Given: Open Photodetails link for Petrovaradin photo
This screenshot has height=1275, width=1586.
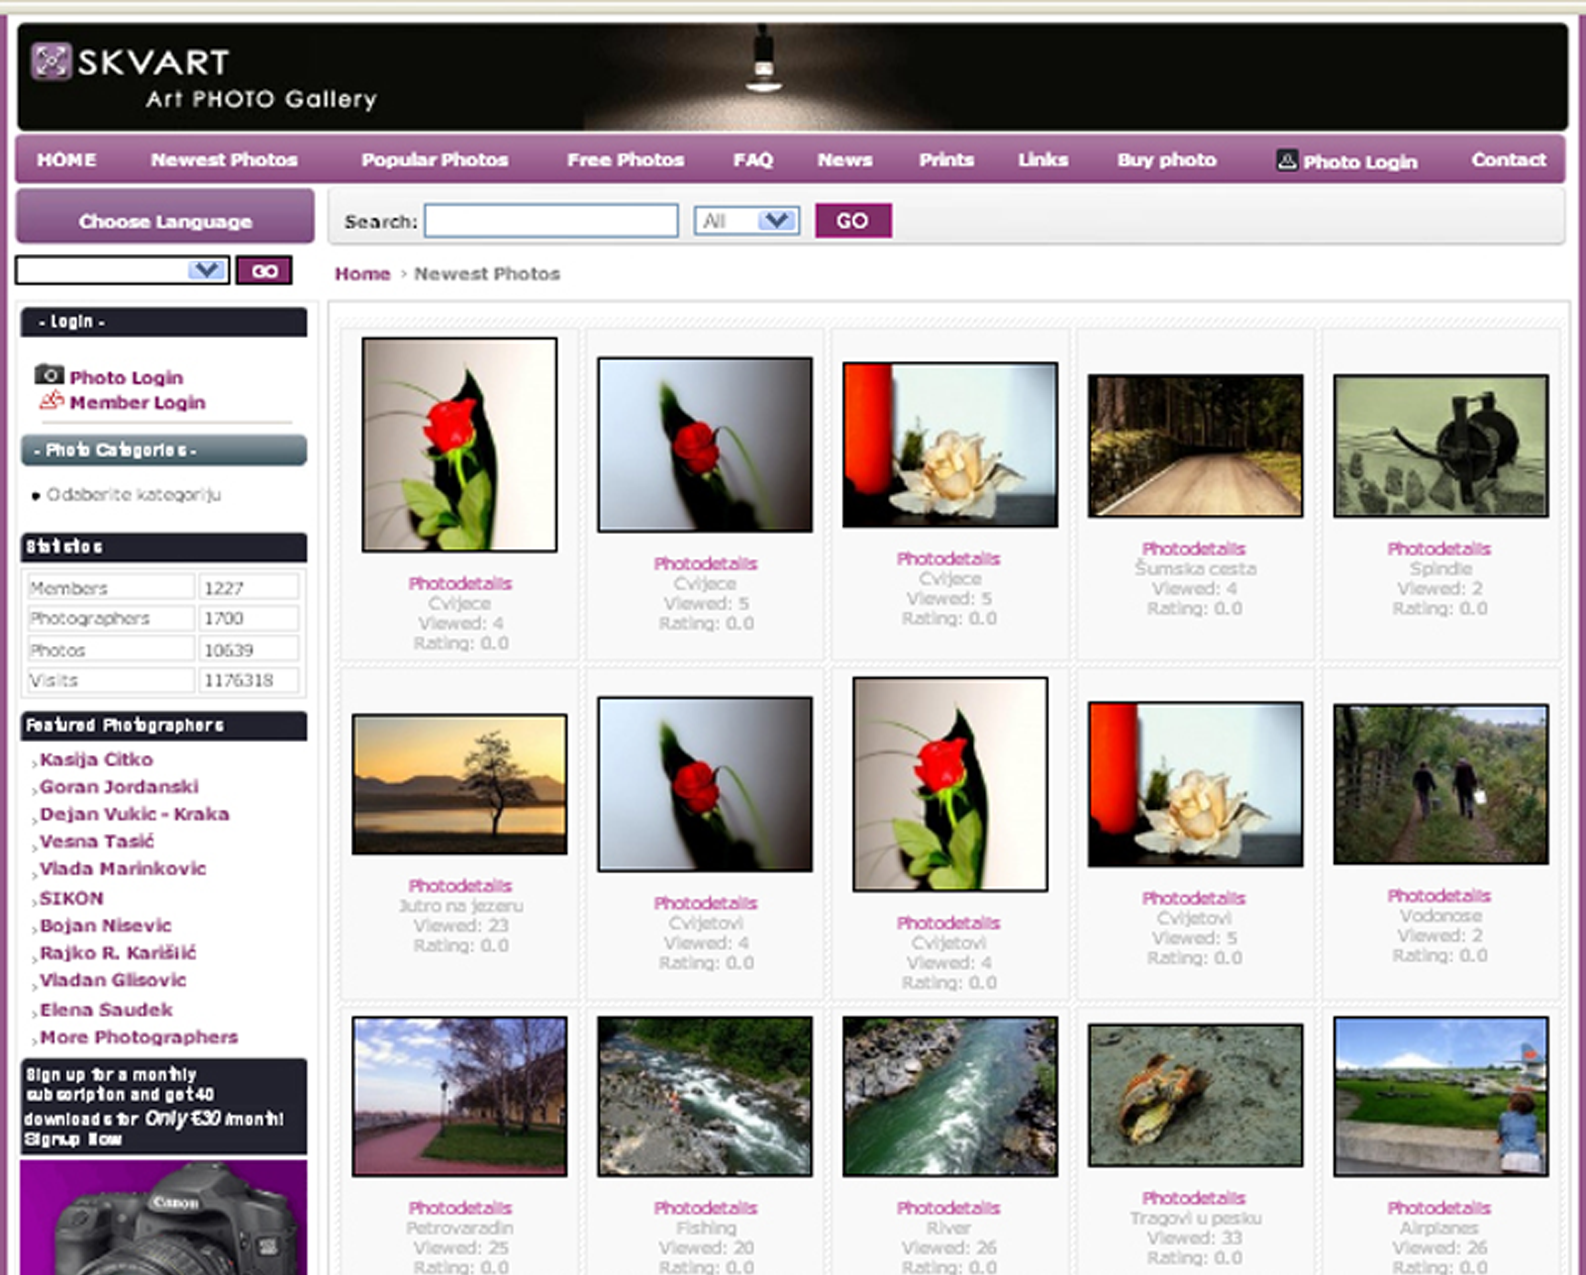Looking at the screenshot, I should 459,1208.
